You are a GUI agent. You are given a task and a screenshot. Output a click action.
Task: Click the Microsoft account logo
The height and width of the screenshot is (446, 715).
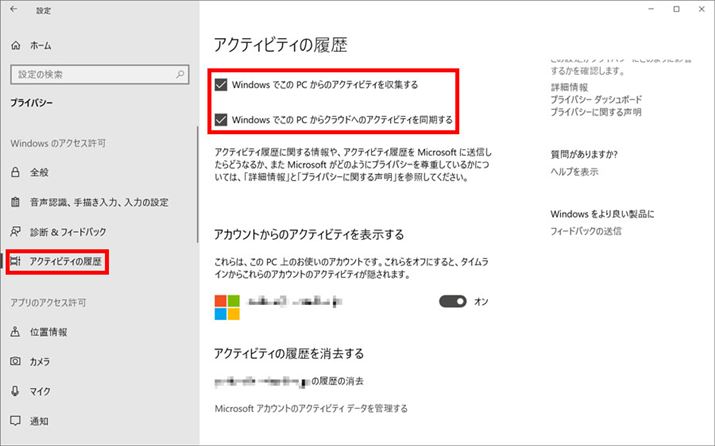pos(227,307)
